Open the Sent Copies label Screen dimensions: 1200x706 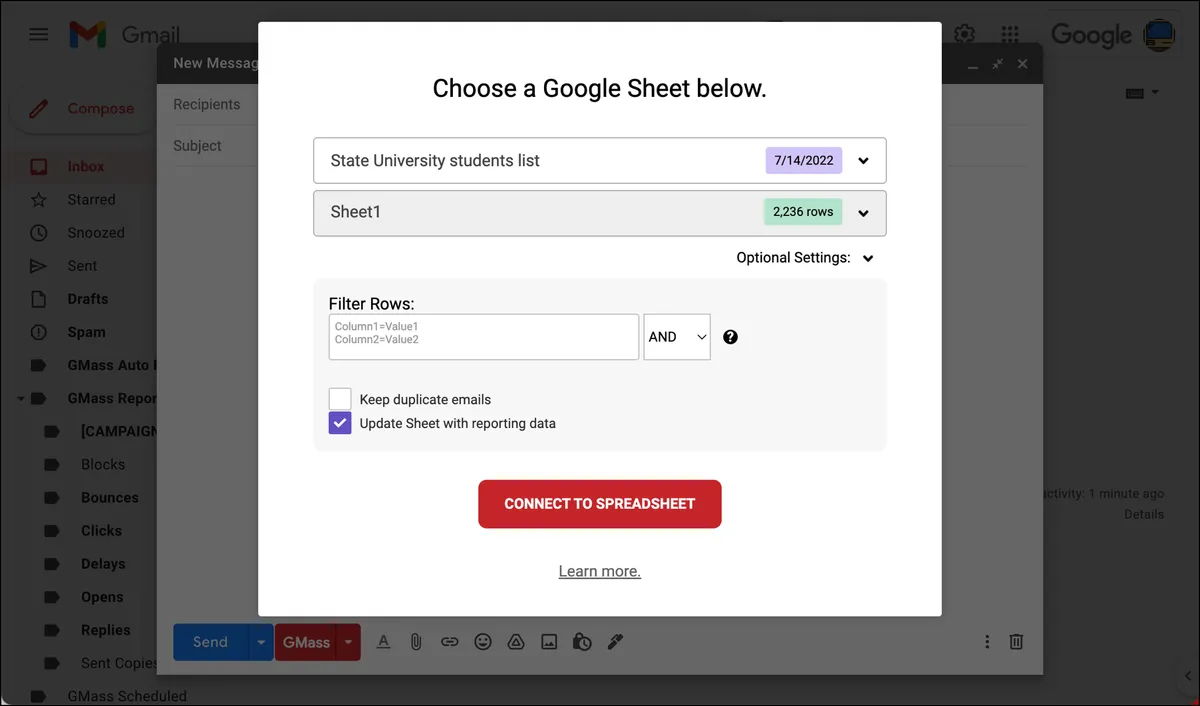[x=119, y=662]
